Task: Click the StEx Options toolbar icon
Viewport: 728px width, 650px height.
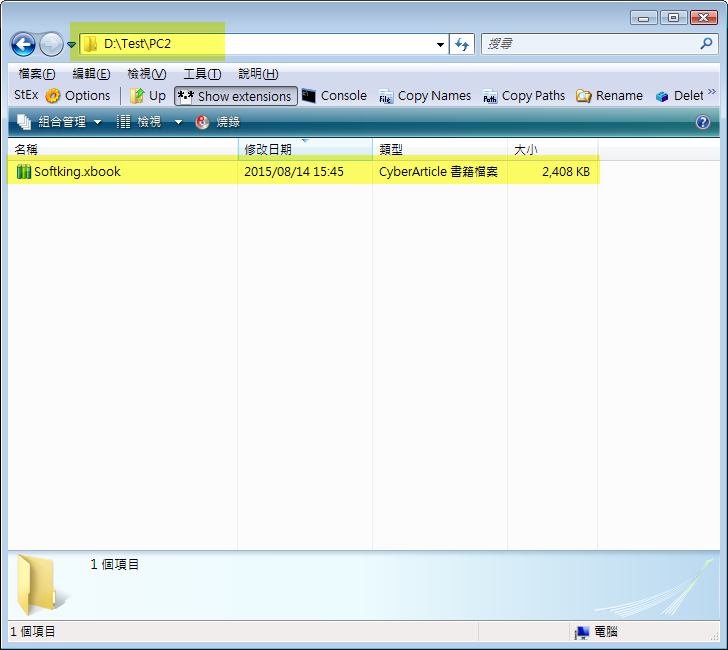Action: 77,96
